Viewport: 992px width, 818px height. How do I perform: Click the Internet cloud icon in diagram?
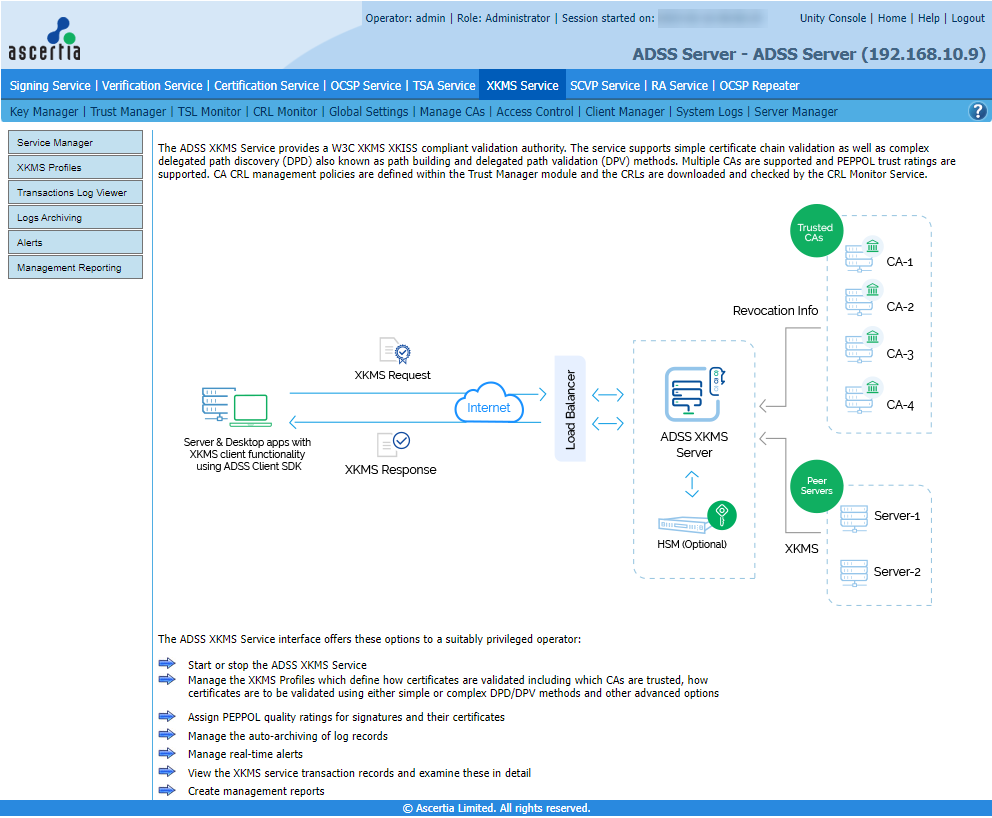[x=488, y=406]
